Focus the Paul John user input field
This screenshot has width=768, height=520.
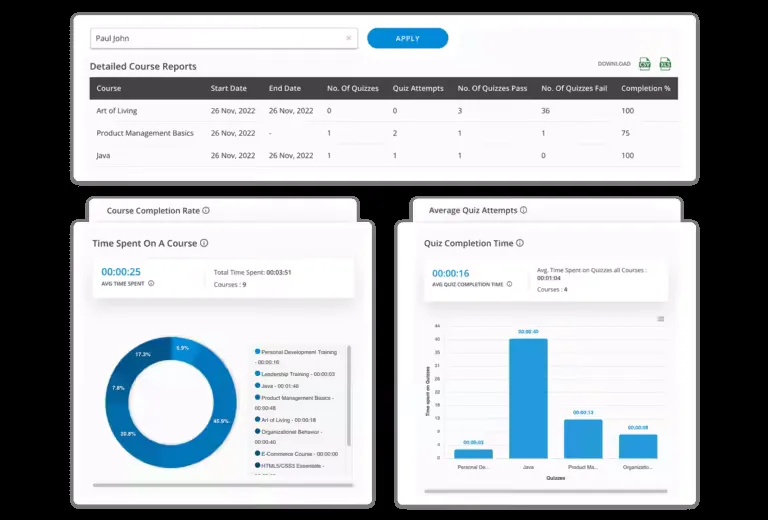click(x=224, y=38)
